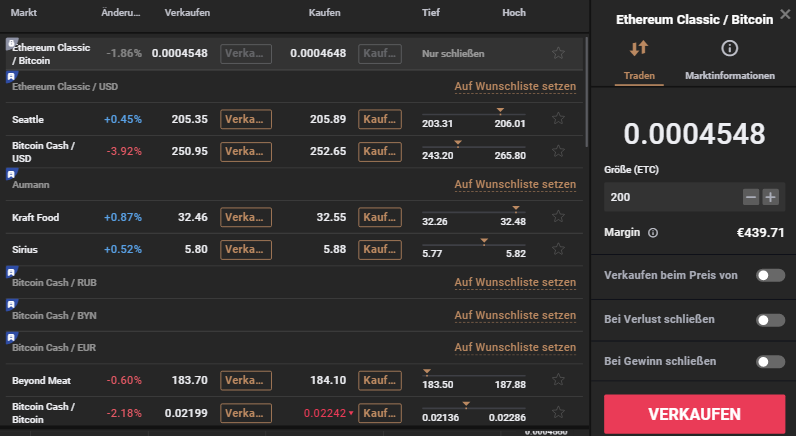Image resolution: width=796 pixels, height=436 pixels.
Task: Favorite Sirius using its star icon
Action: coord(558,250)
